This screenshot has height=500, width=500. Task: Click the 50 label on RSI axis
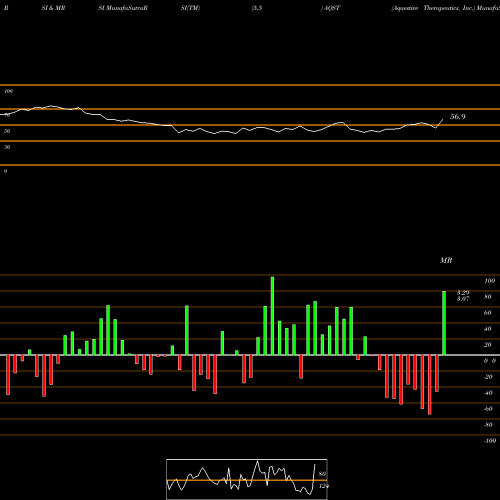[7, 131]
